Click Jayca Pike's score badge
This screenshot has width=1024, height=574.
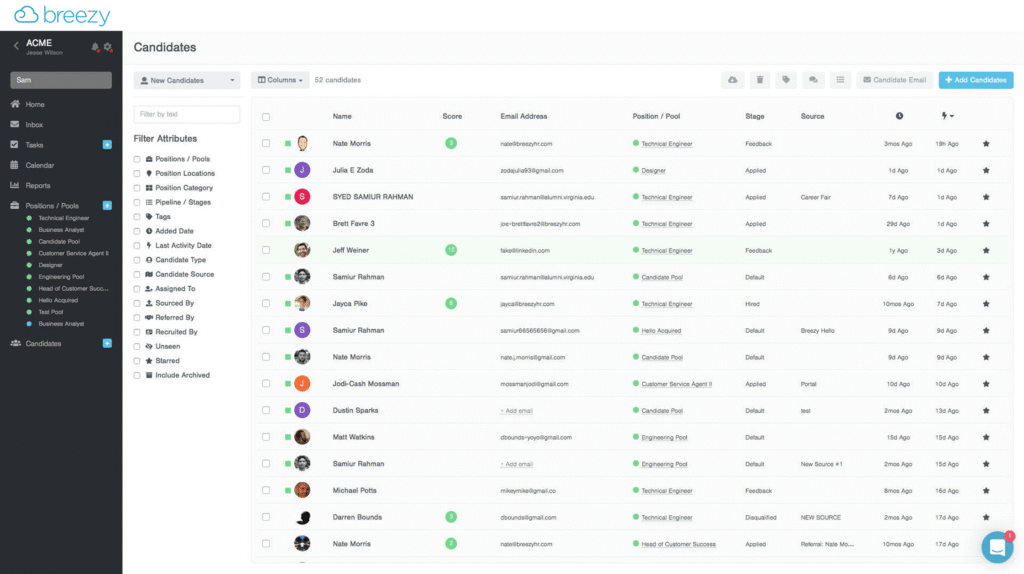451,303
